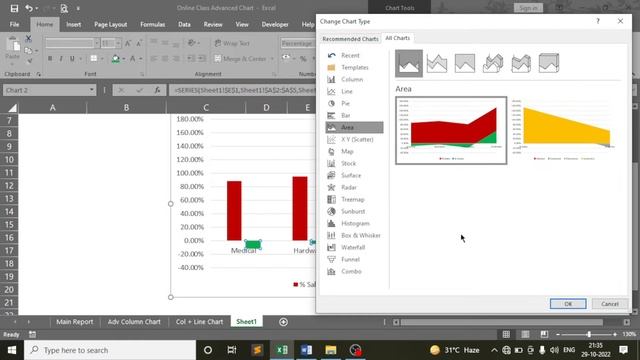Open the Insert ribbon tab

point(73,24)
